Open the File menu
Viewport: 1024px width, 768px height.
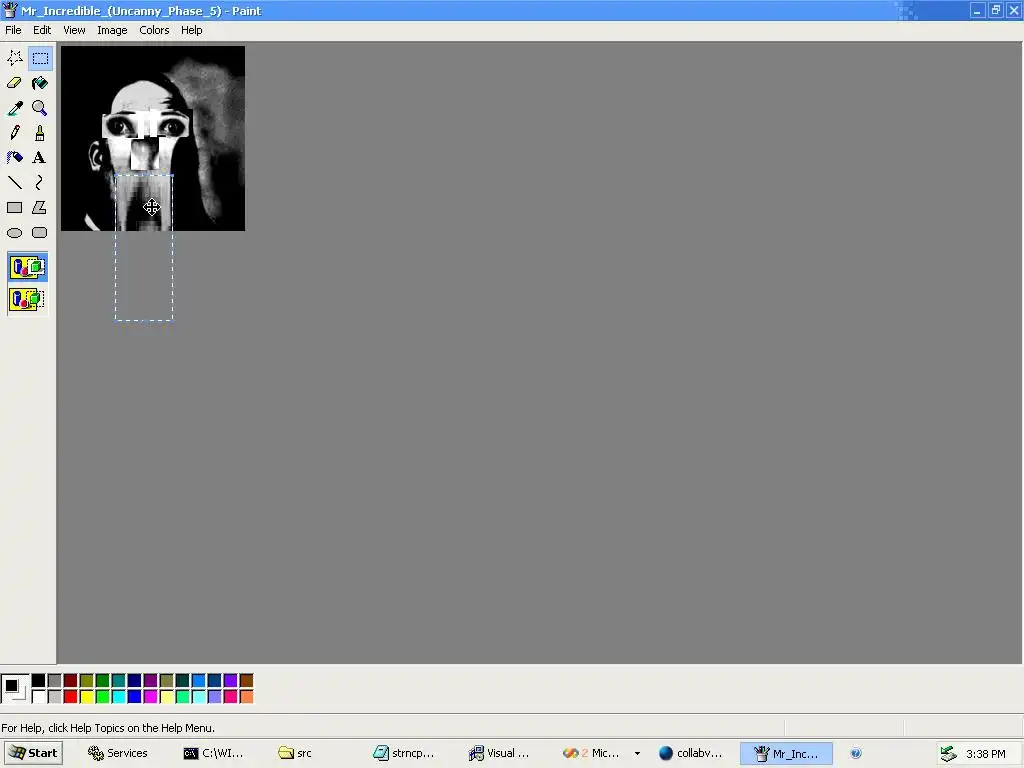point(13,30)
